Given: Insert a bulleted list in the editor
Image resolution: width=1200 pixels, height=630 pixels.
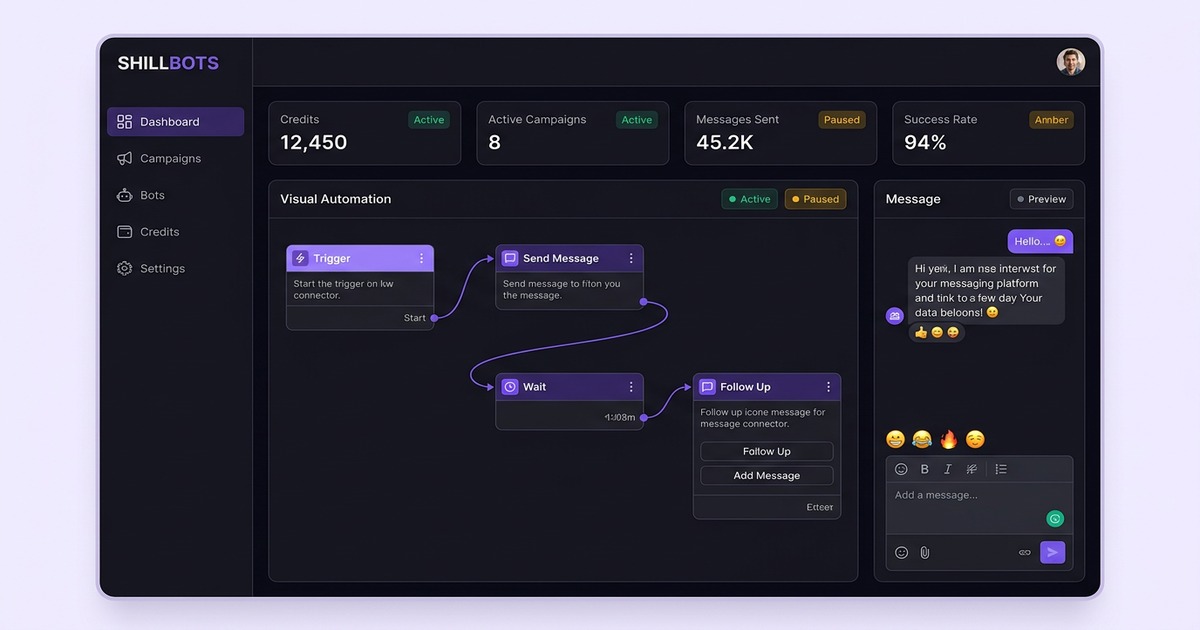Looking at the screenshot, I should pyautogui.click(x=1001, y=469).
